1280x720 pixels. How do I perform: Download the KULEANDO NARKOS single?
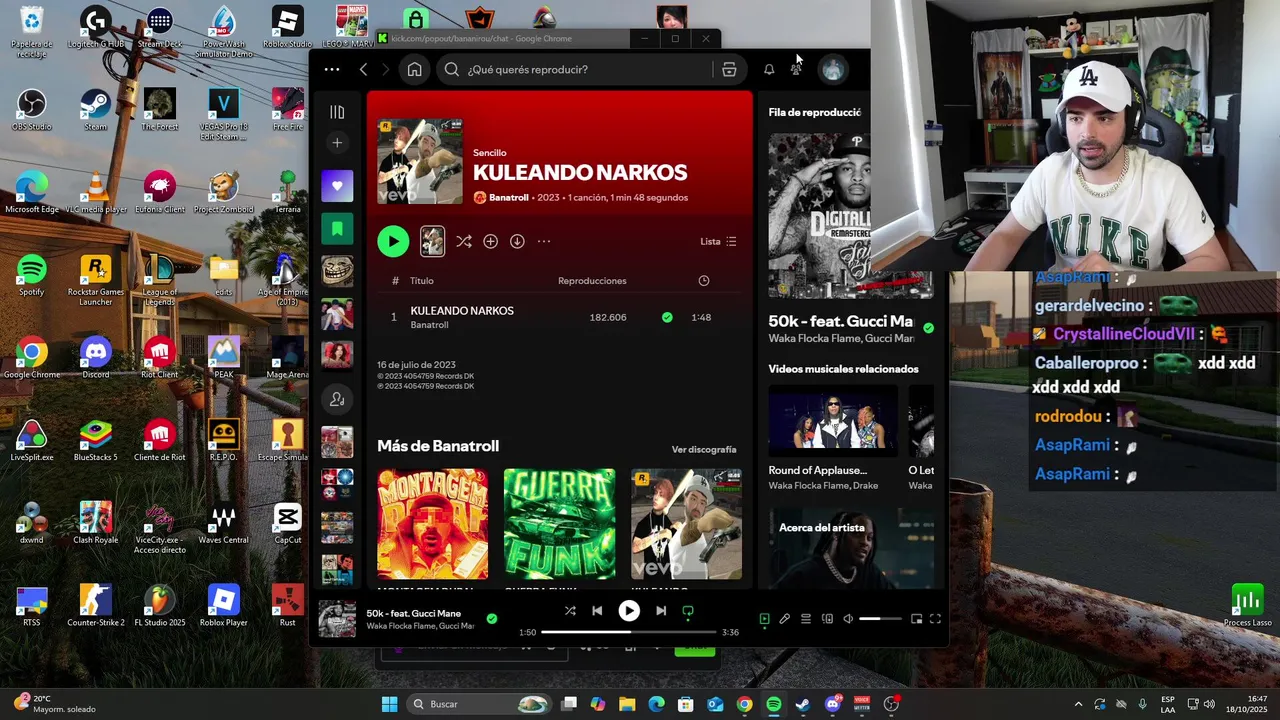click(517, 241)
